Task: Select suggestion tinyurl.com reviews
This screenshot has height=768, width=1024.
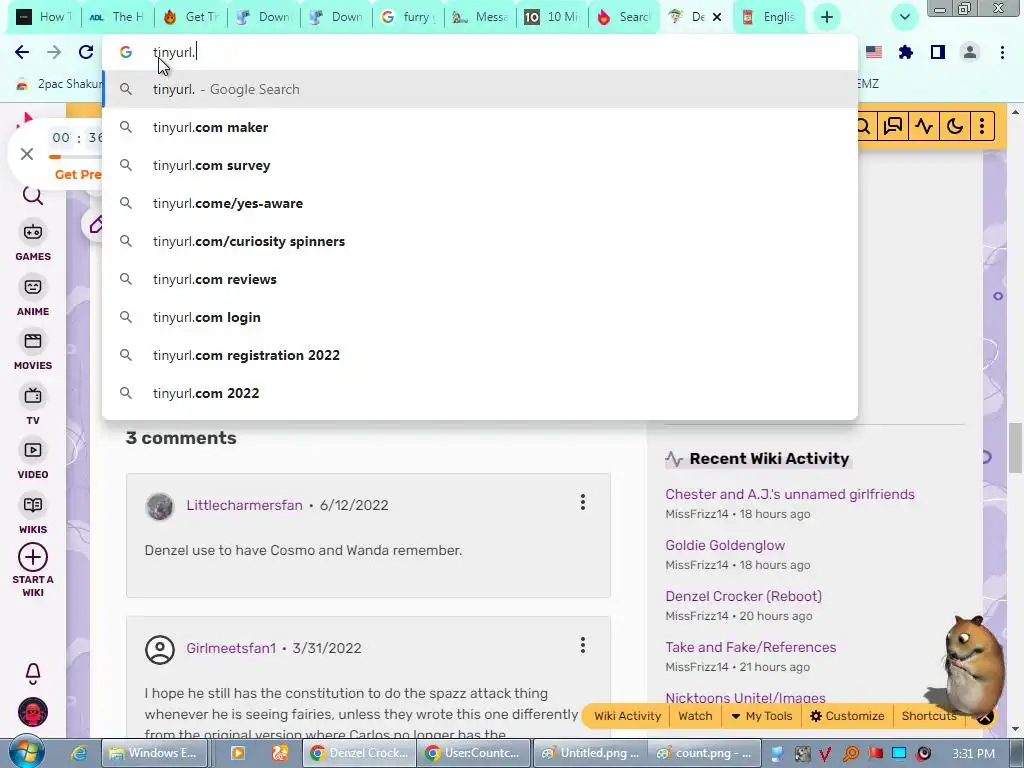Action: [480, 279]
